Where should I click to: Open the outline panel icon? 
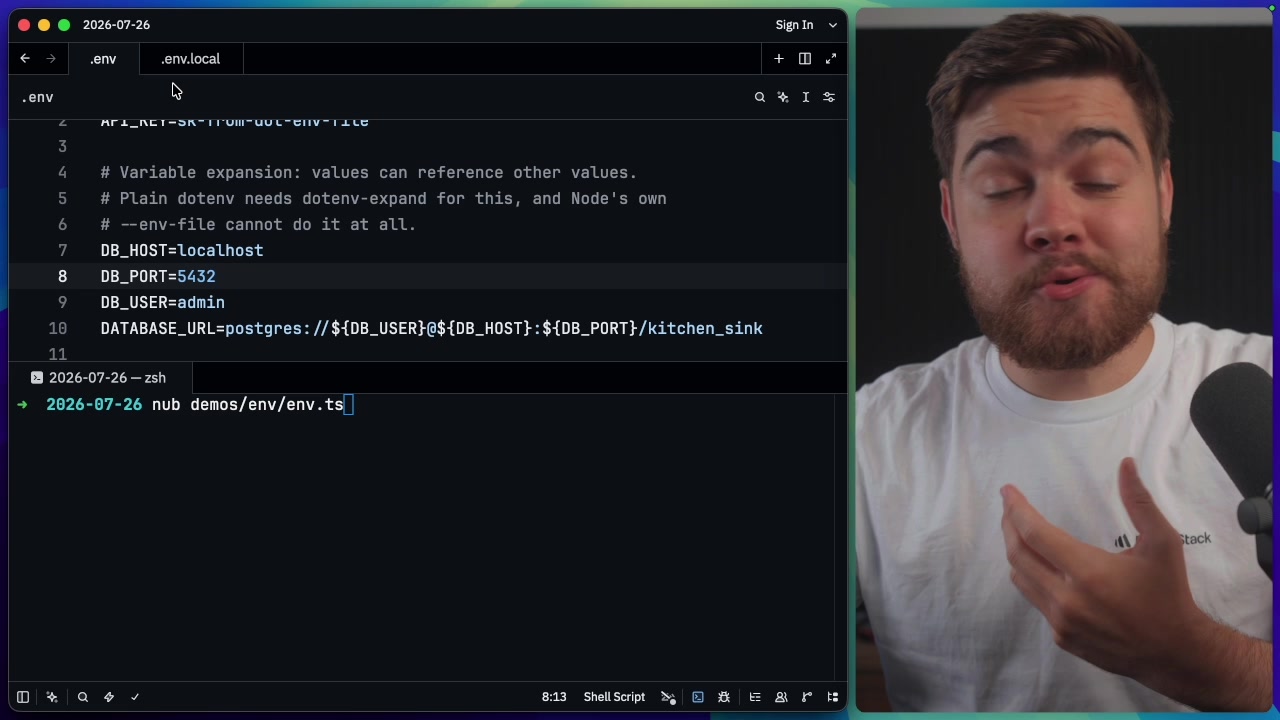pyautogui.click(x=755, y=697)
